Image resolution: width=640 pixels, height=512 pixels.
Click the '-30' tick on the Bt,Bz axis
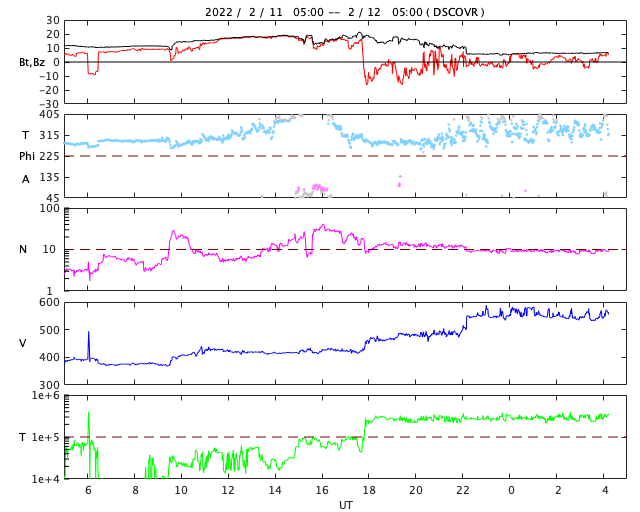click(x=49, y=104)
